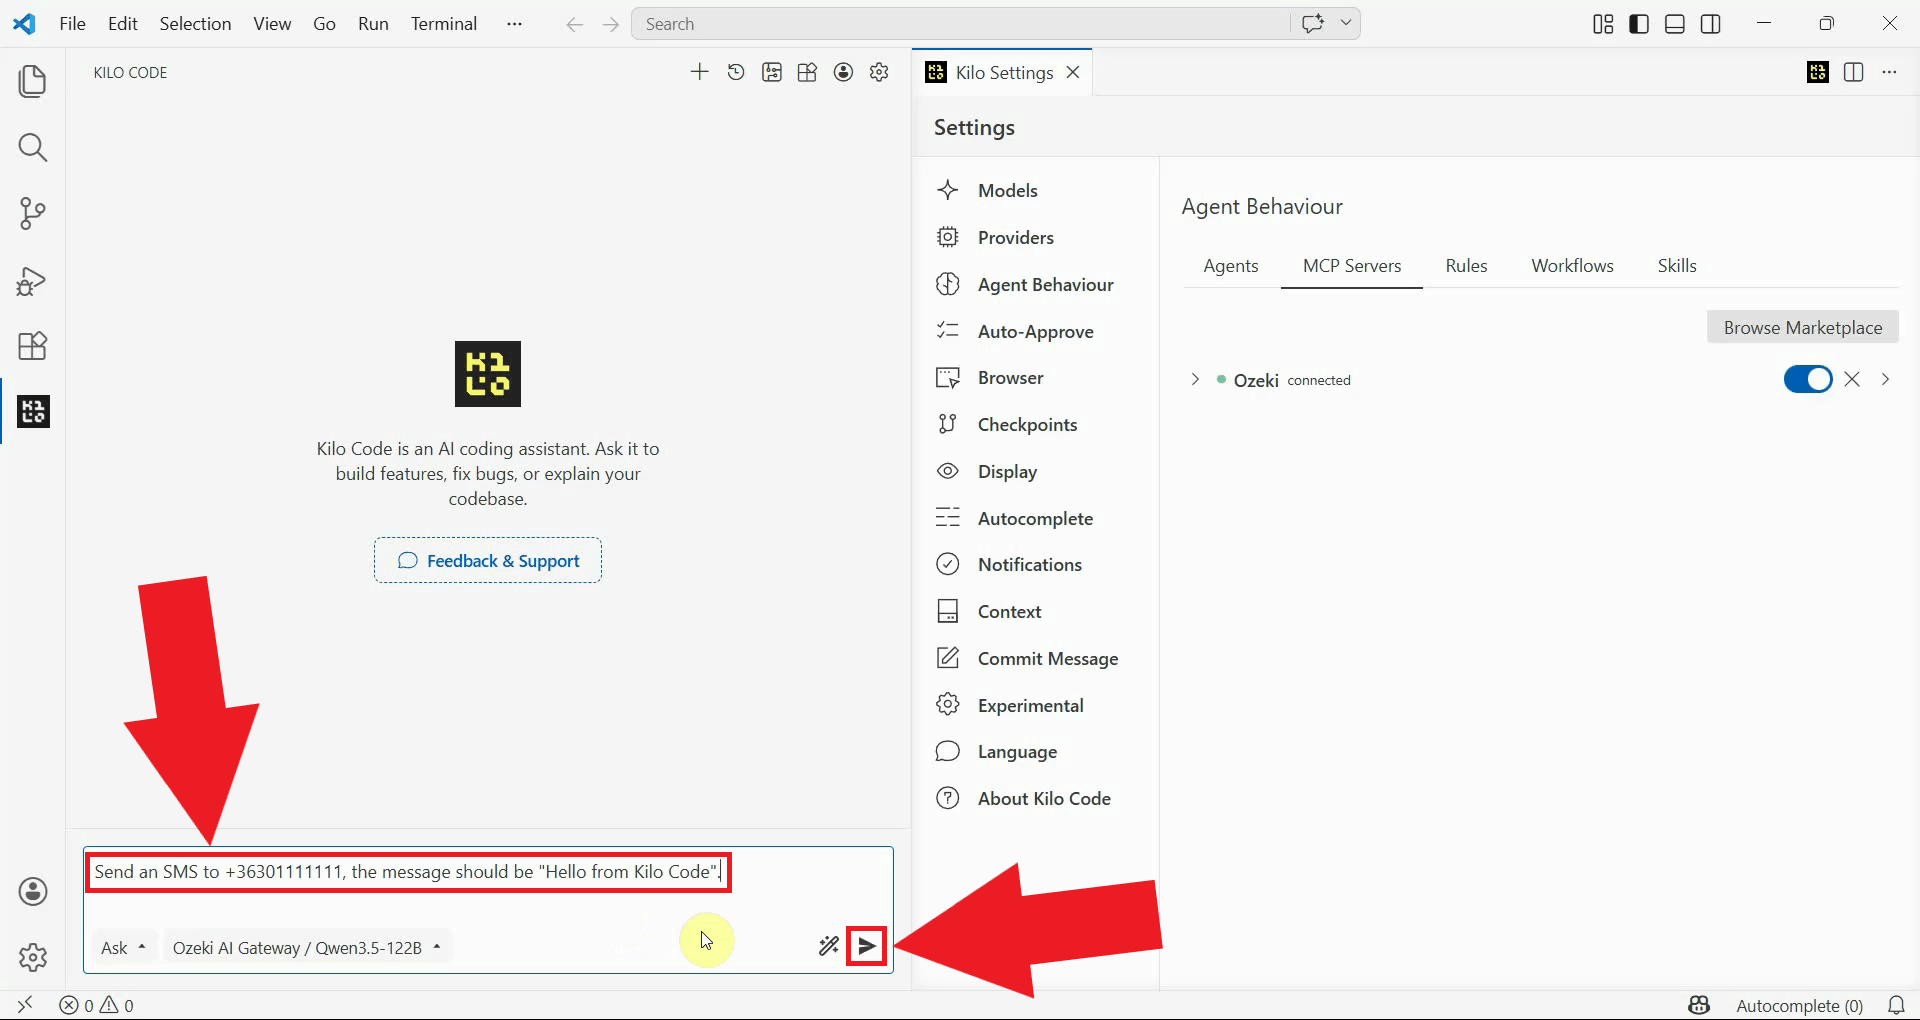The width and height of the screenshot is (1920, 1020).
Task: Open the chat icon beside the search bar
Action: [x=1313, y=24]
